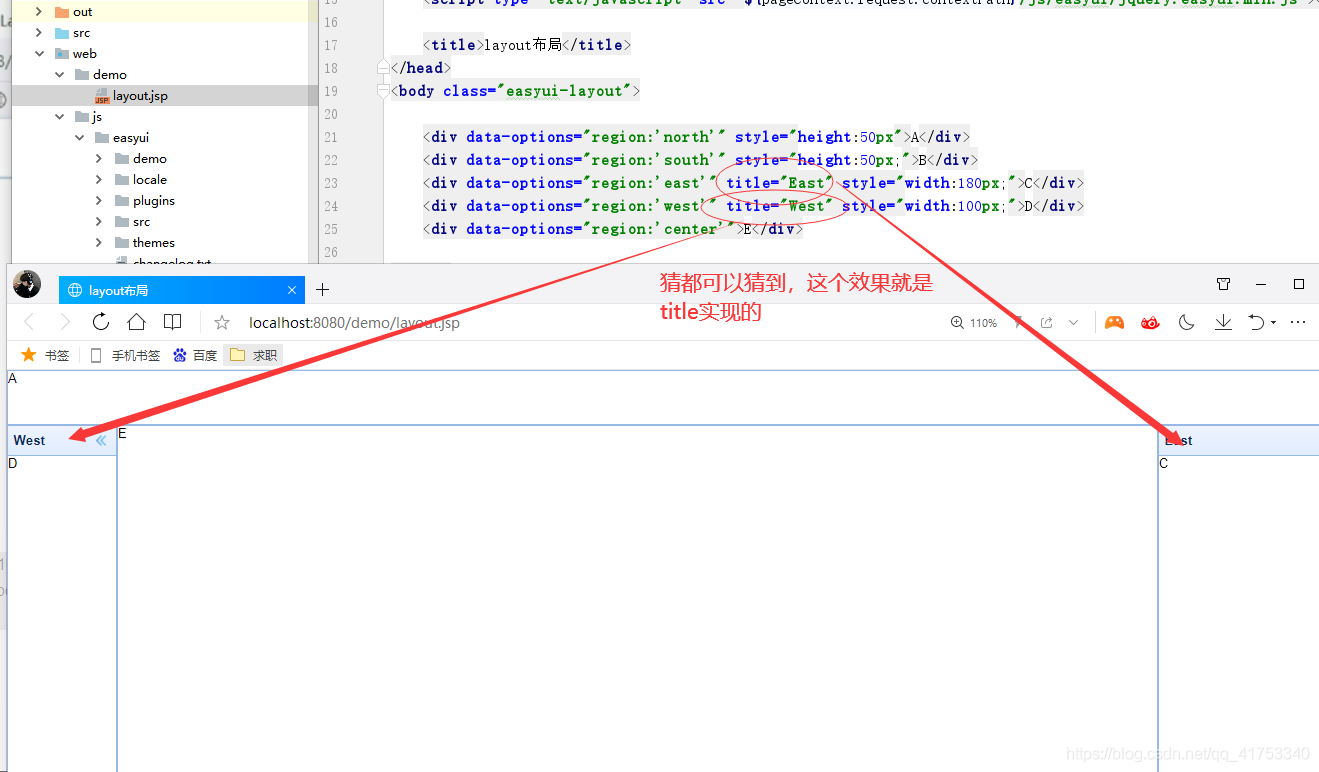
Task: Expand the themes folder arrow
Action: (x=99, y=243)
